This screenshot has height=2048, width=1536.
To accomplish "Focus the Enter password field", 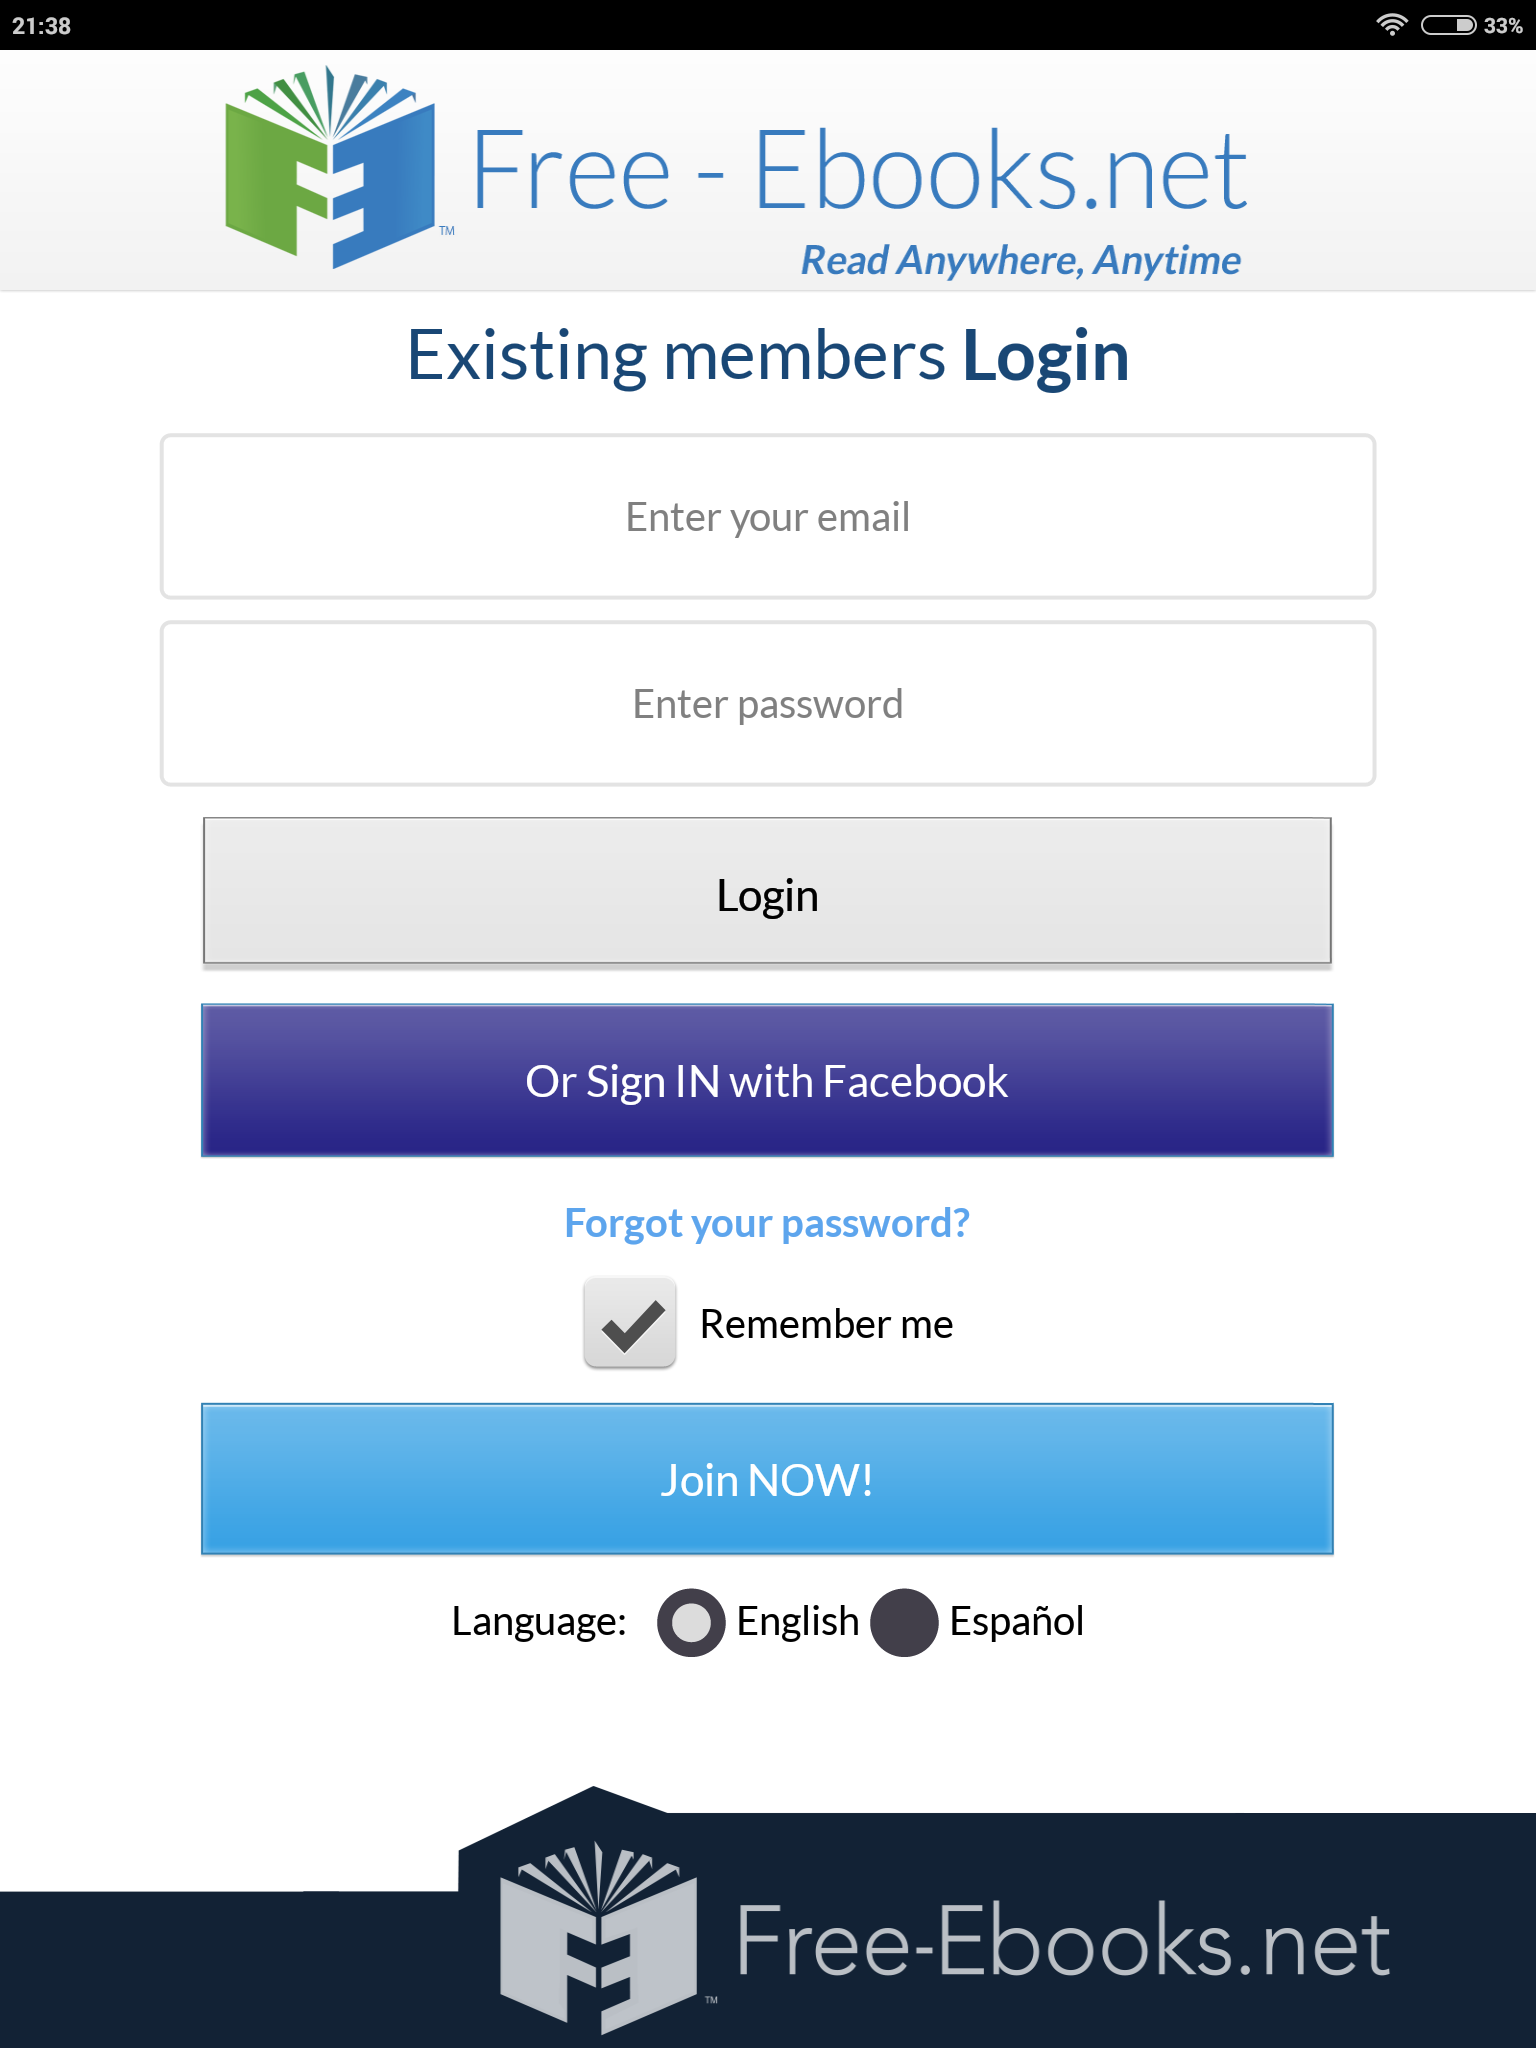I will pos(767,704).
